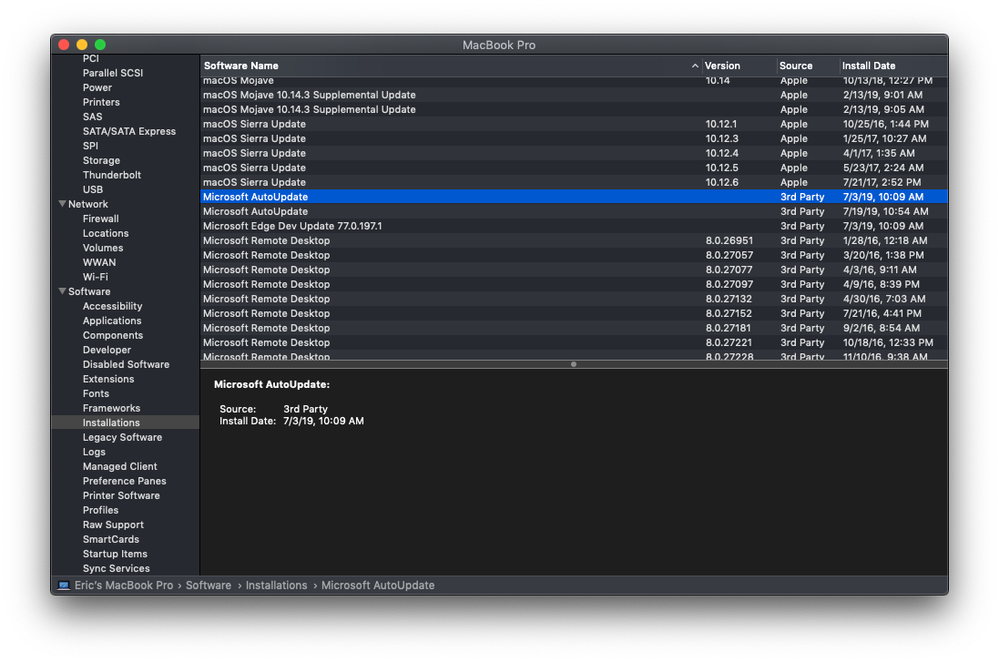
Task: Open Disabled Software list
Action: 126,364
